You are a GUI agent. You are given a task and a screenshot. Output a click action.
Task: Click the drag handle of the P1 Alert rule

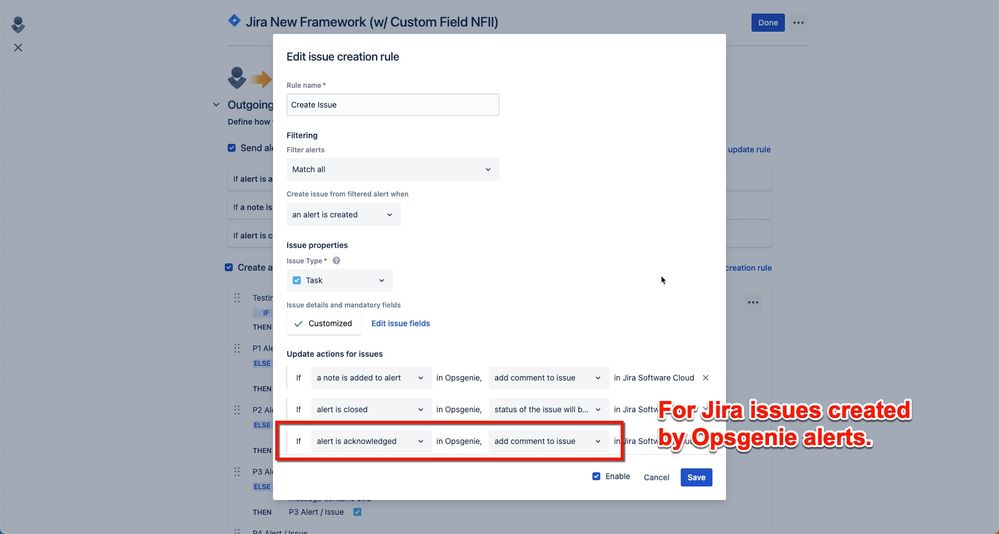click(236, 348)
